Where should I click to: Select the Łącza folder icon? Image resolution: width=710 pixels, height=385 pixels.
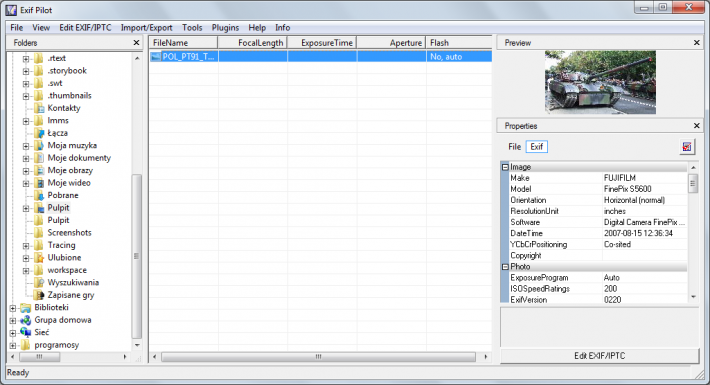[39, 133]
